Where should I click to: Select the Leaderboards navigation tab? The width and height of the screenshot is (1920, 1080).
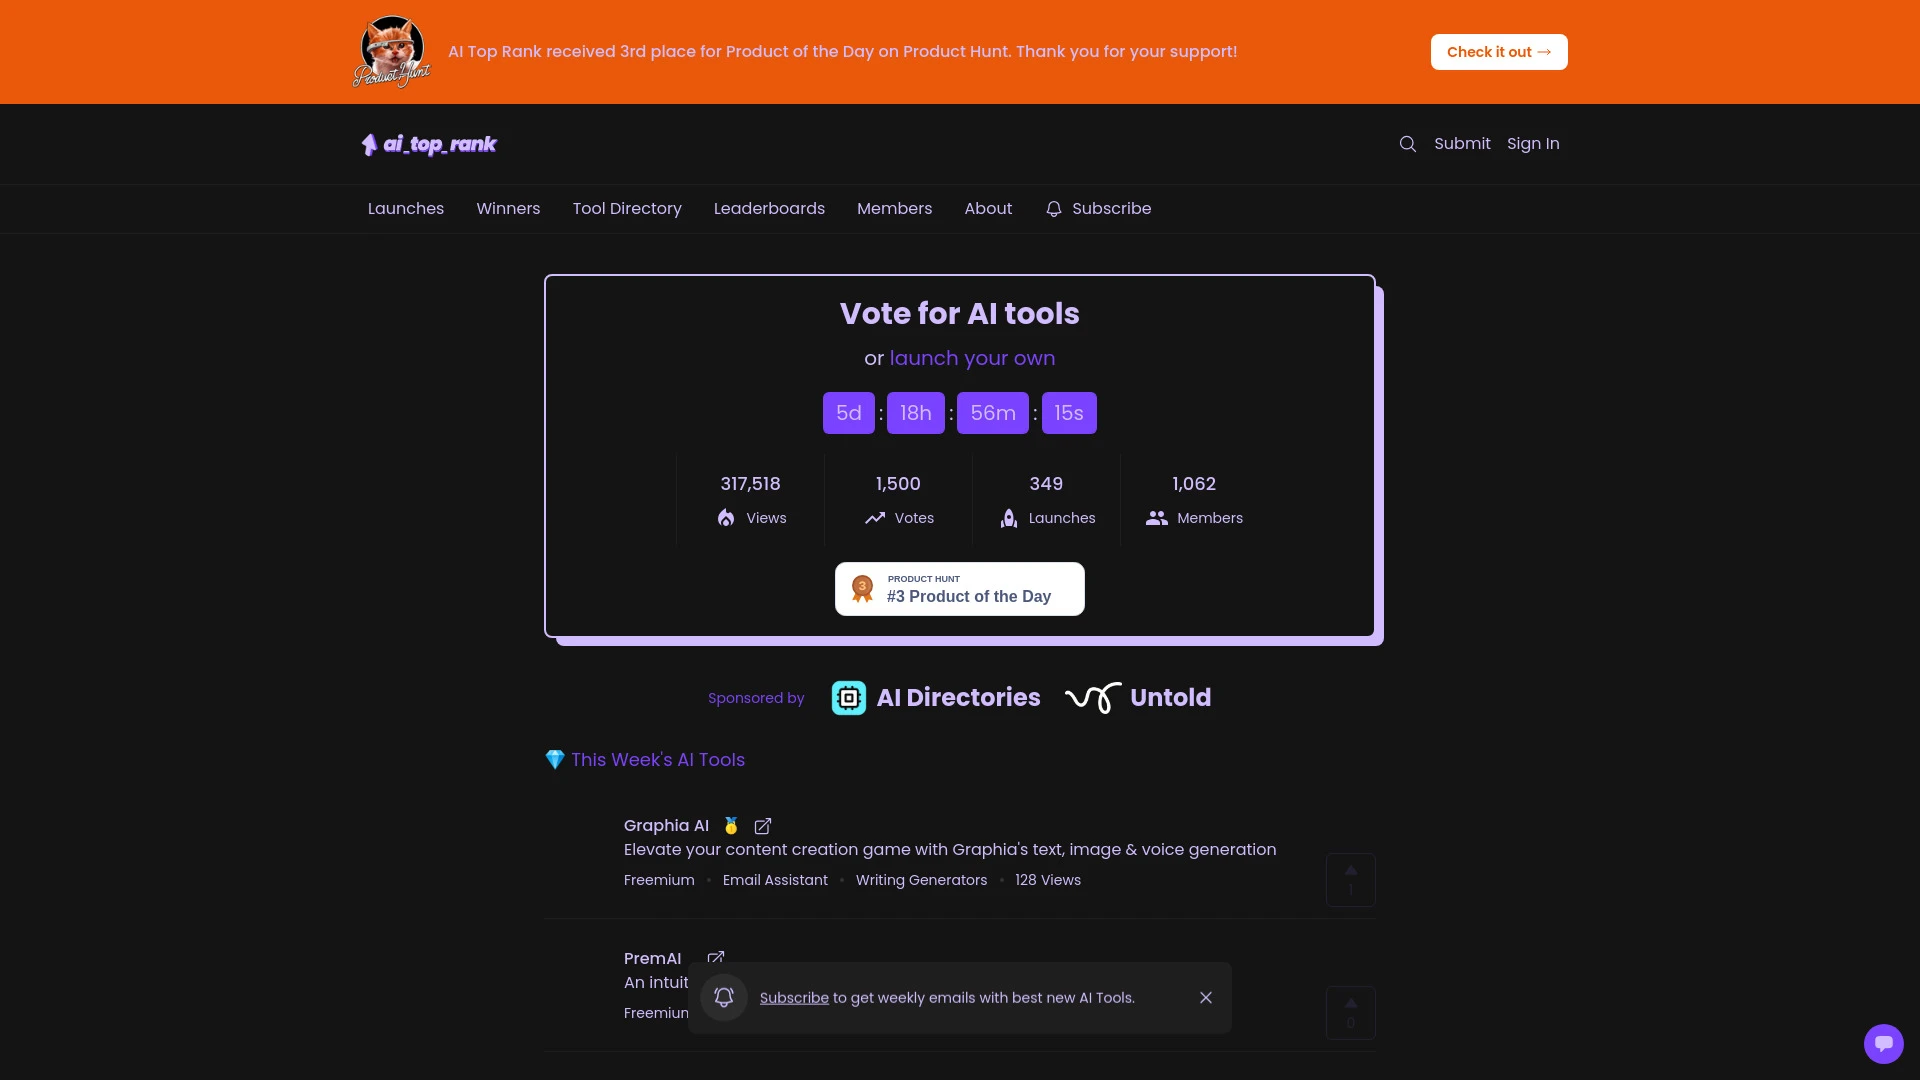point(769,207)
